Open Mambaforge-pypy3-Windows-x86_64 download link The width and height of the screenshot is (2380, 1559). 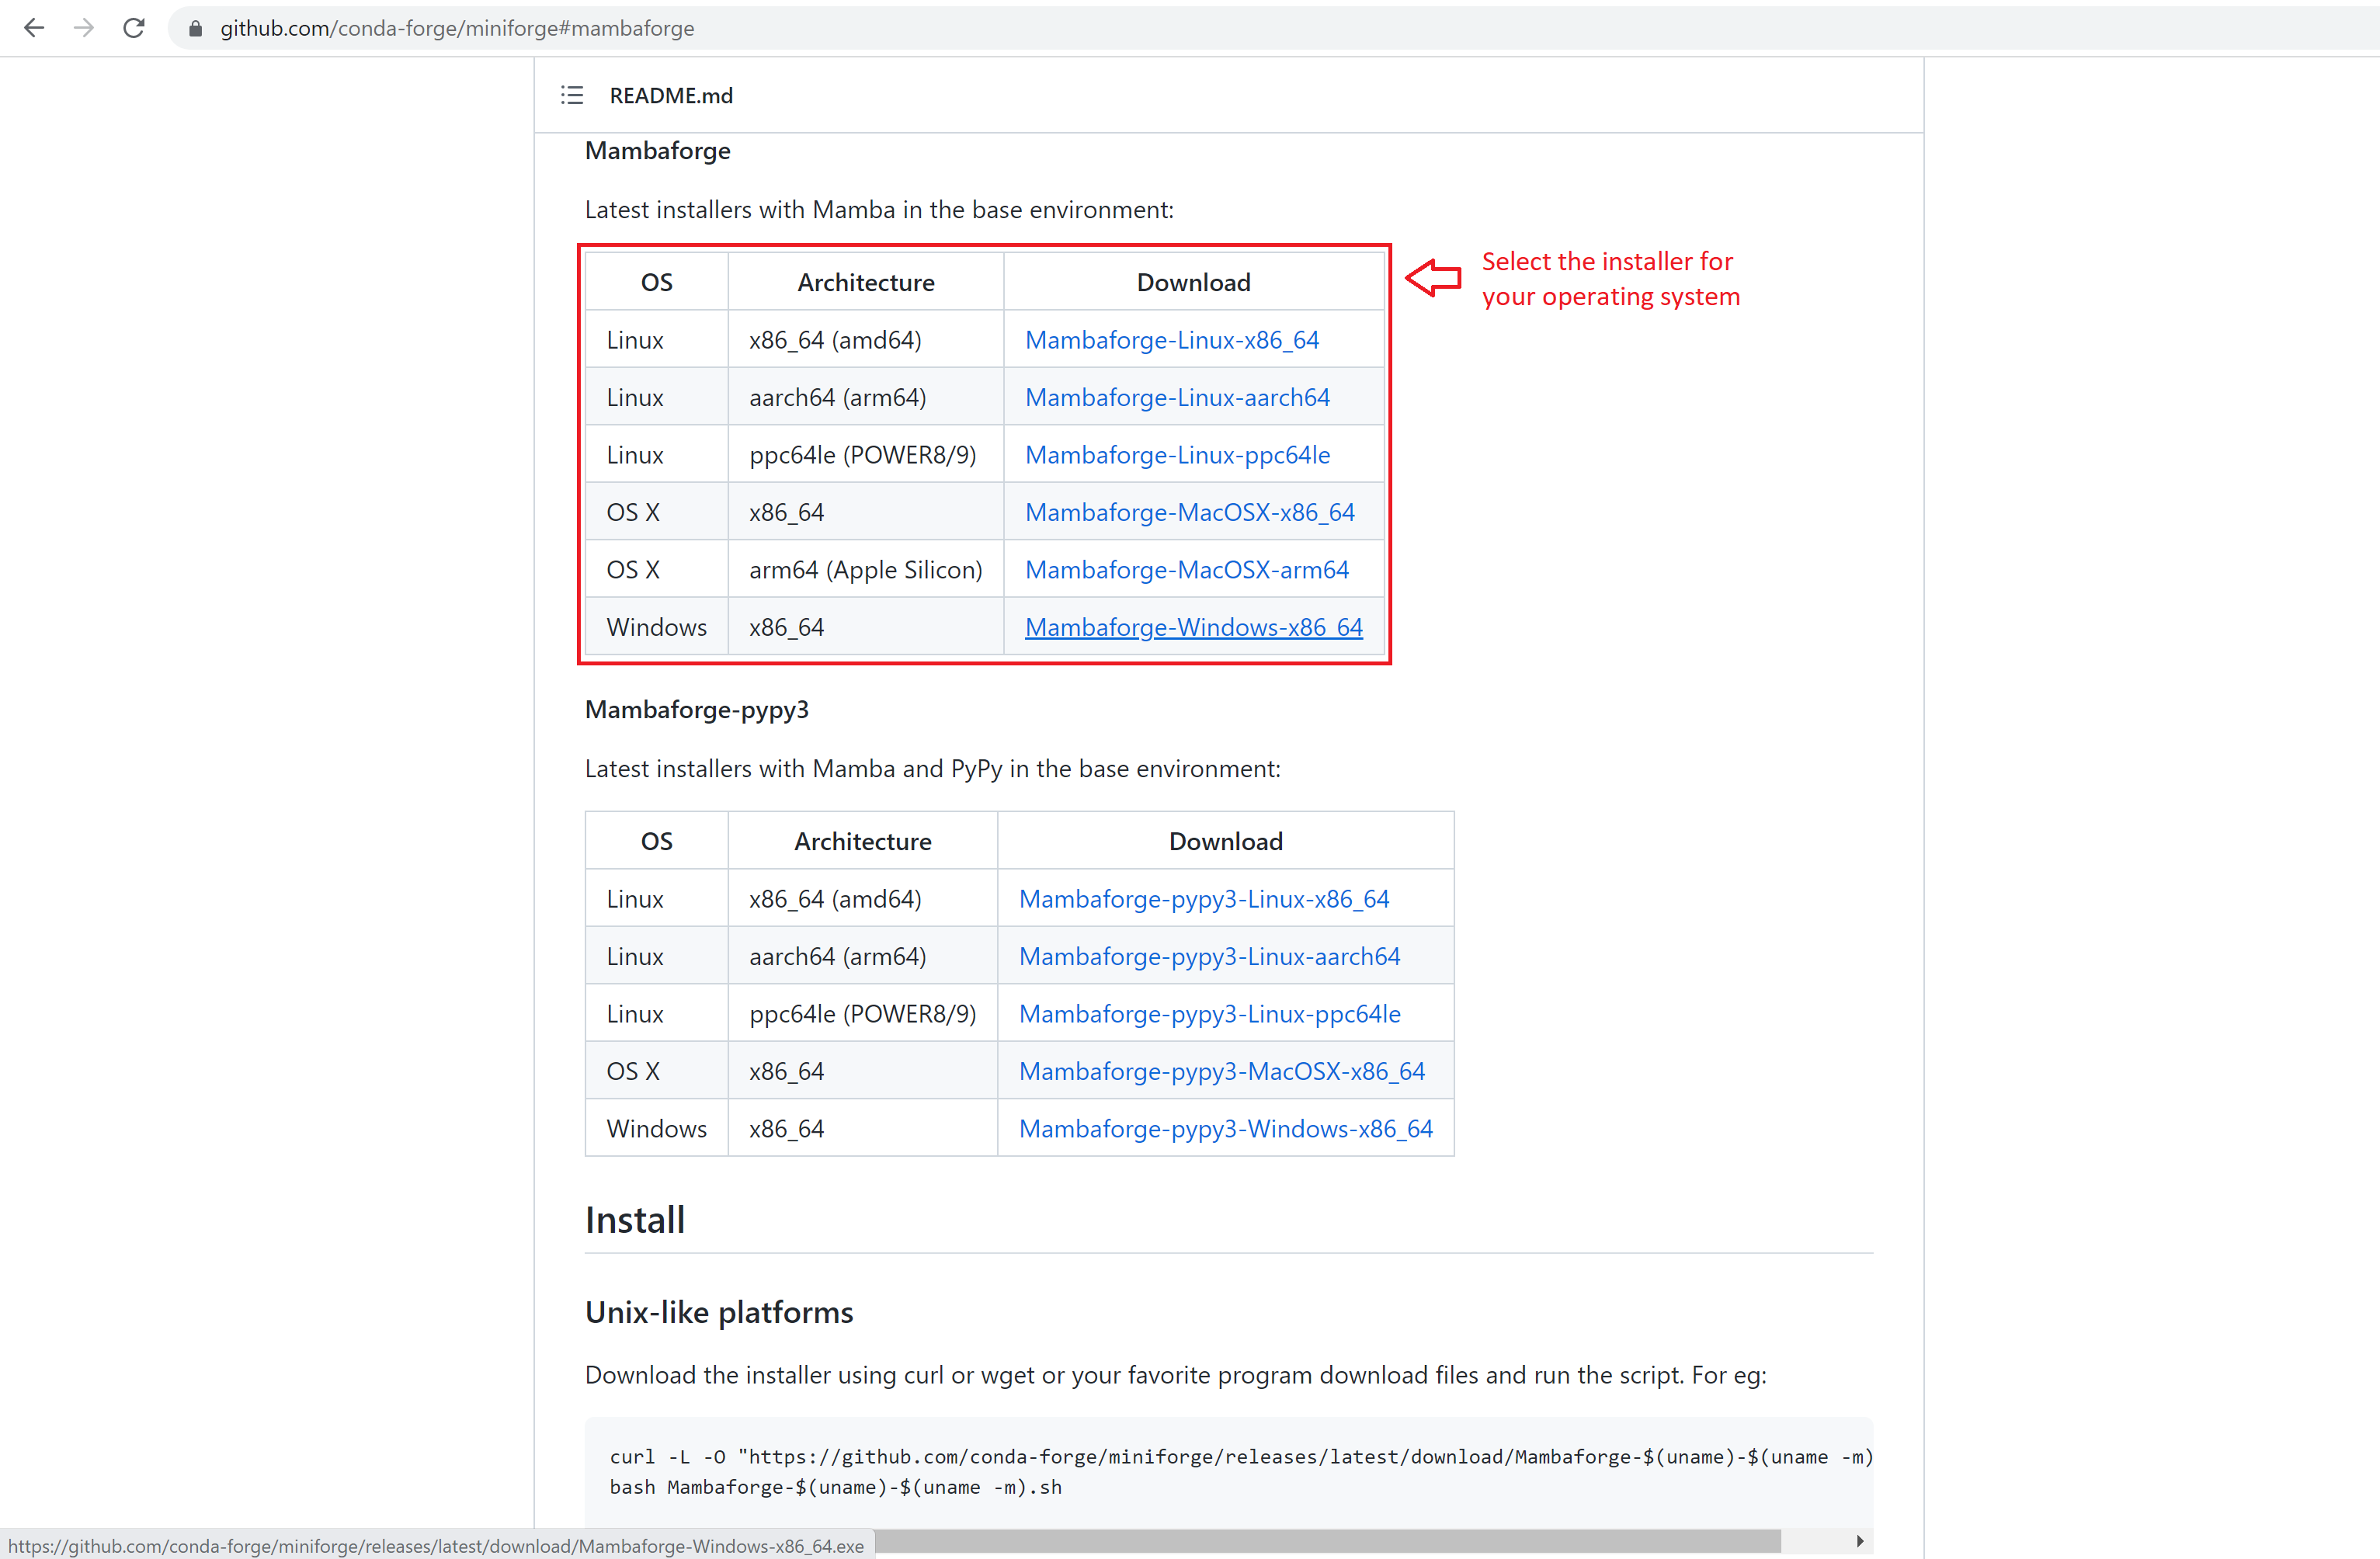[x=1225, y=1129]
